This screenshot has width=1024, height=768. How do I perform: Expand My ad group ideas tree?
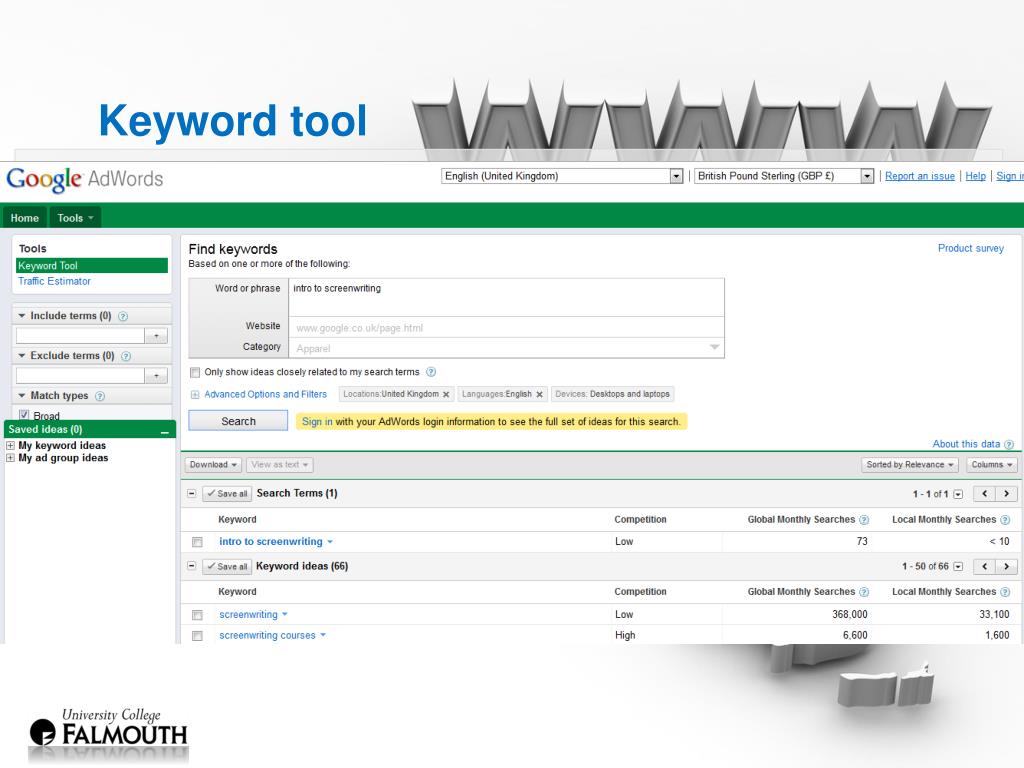tap(10, 458)
